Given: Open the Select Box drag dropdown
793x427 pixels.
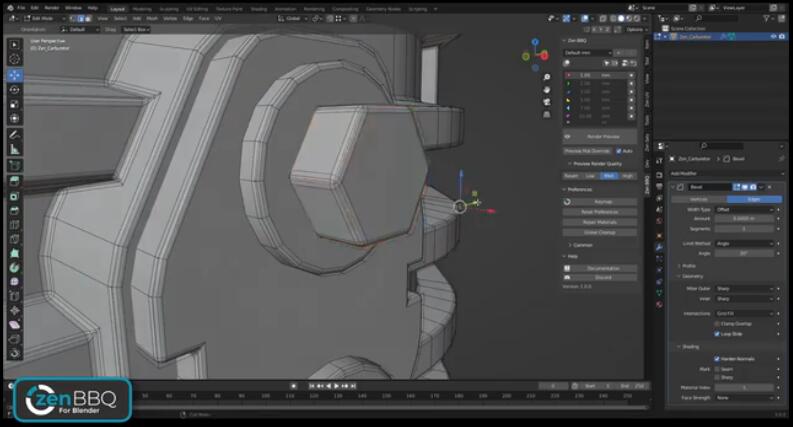Looking at the screenshot, I should (x=136, y=29).
